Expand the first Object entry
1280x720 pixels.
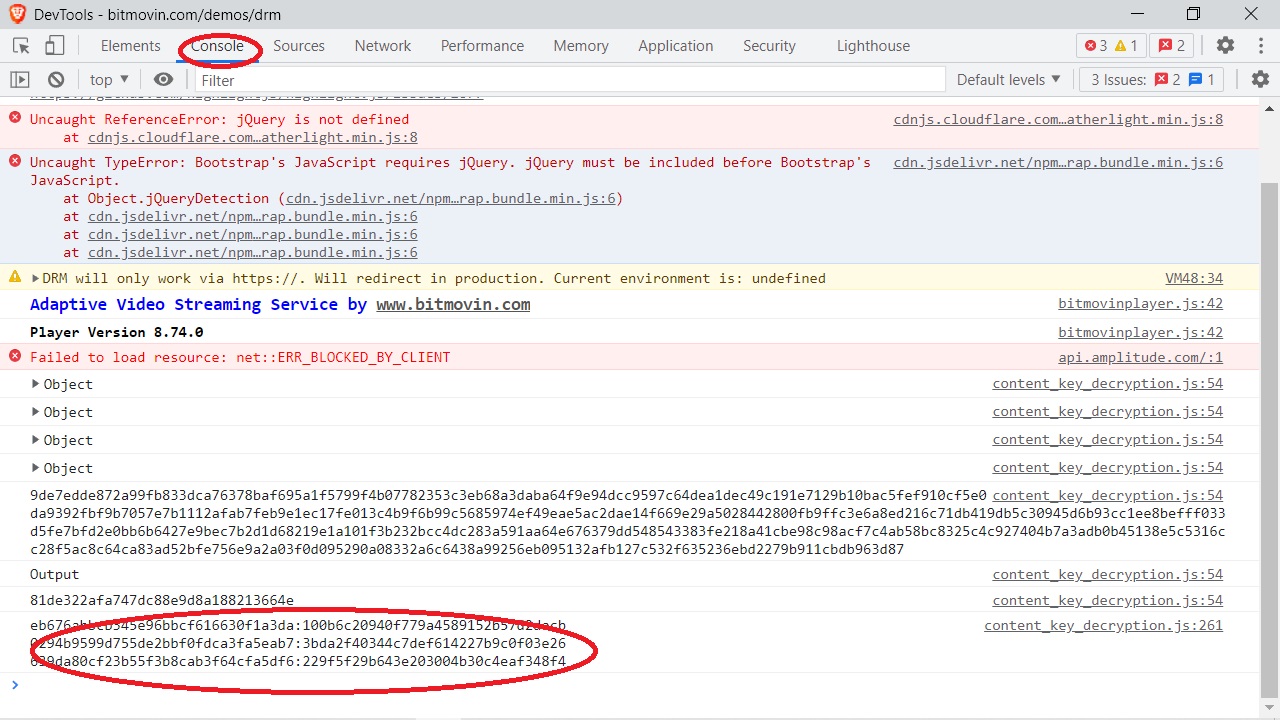pyautogui.click(x=36, y=384)
